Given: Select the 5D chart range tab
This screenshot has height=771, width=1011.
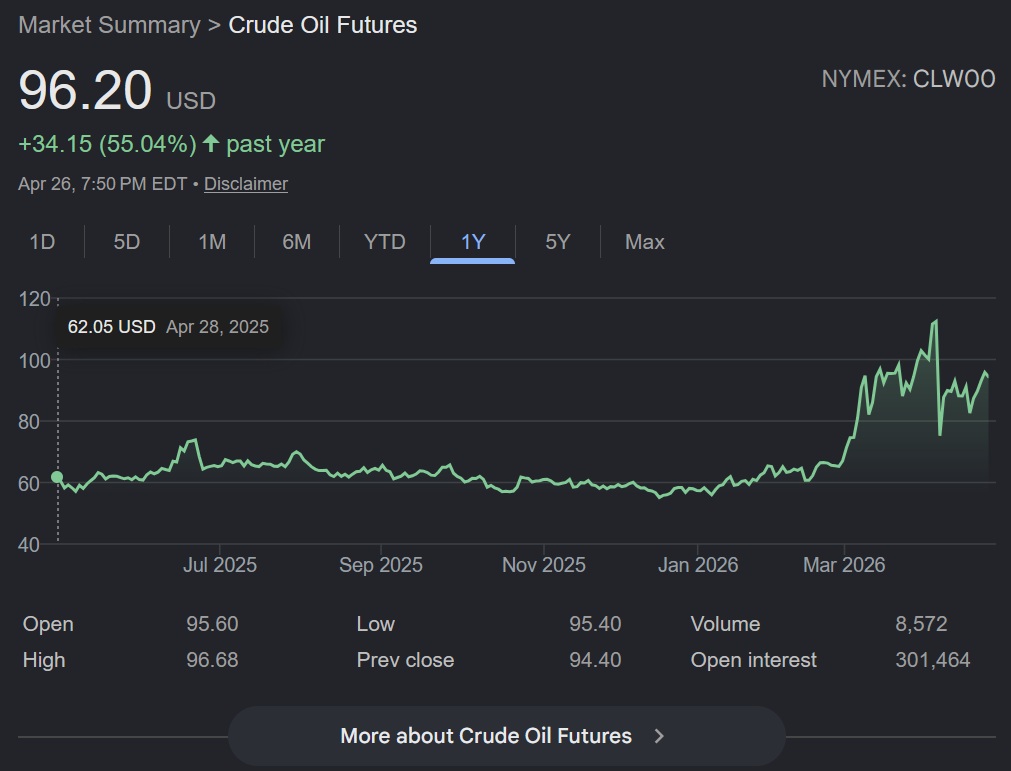Looking at the screenshot, I should (x=127, y=242).
